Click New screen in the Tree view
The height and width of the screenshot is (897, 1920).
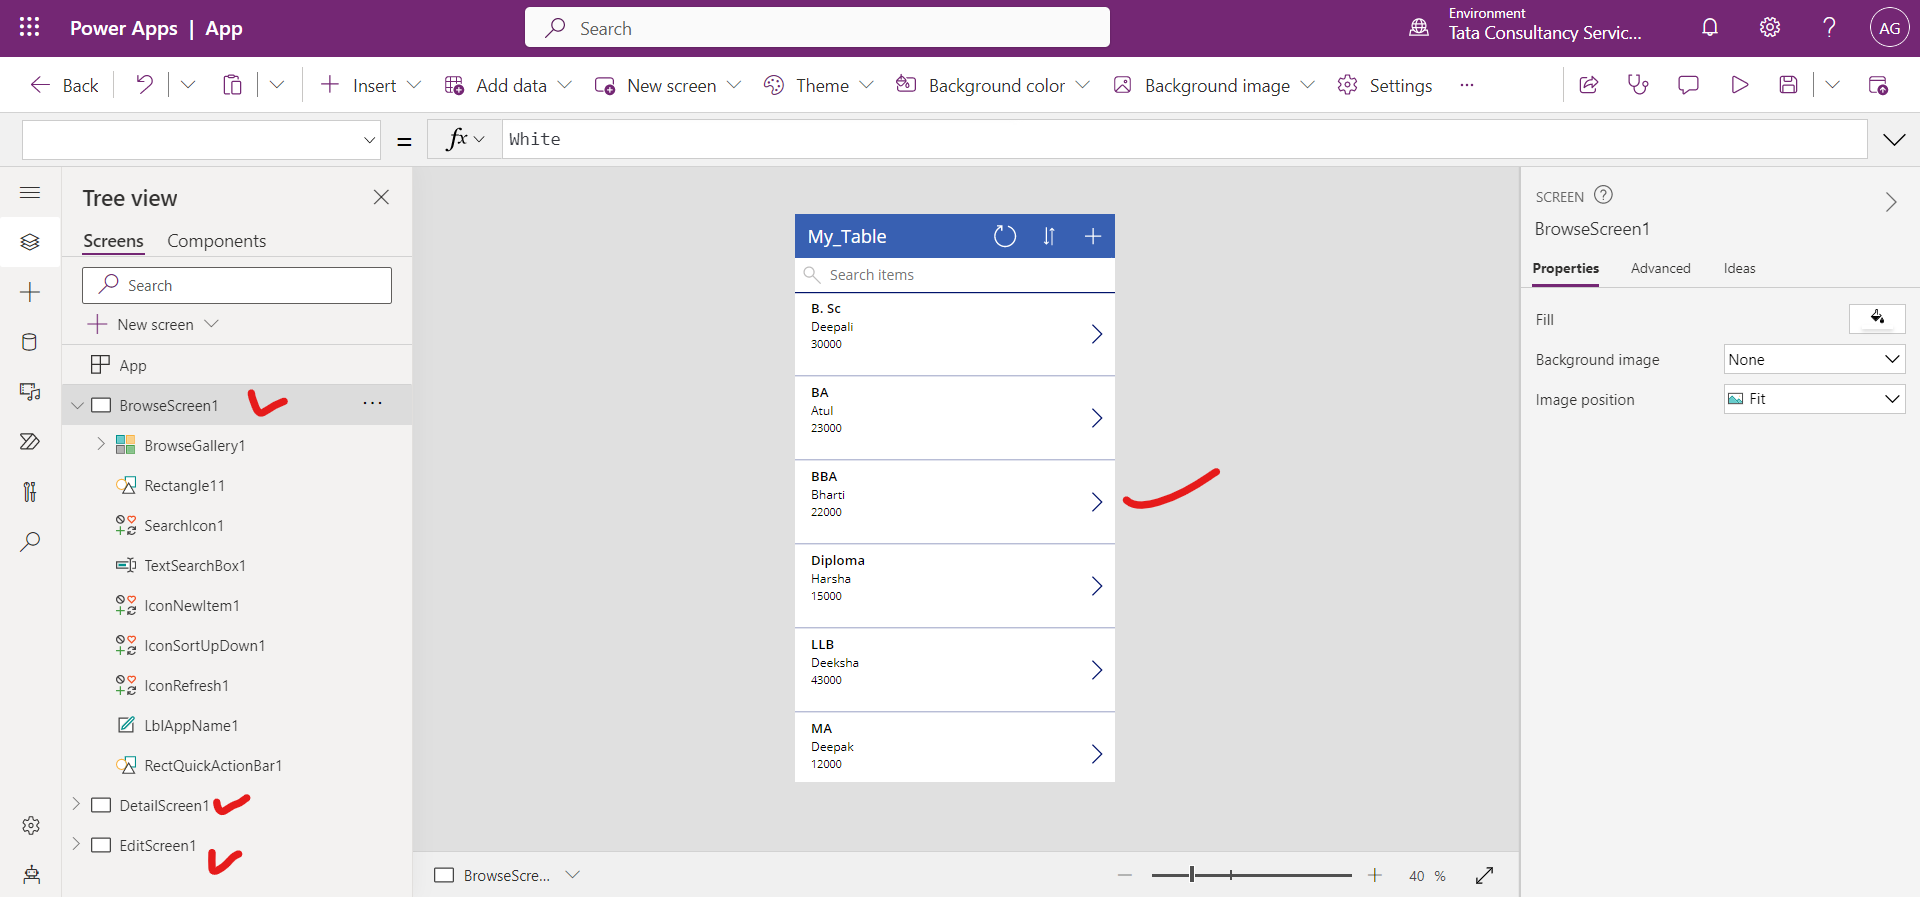(154, 324)
